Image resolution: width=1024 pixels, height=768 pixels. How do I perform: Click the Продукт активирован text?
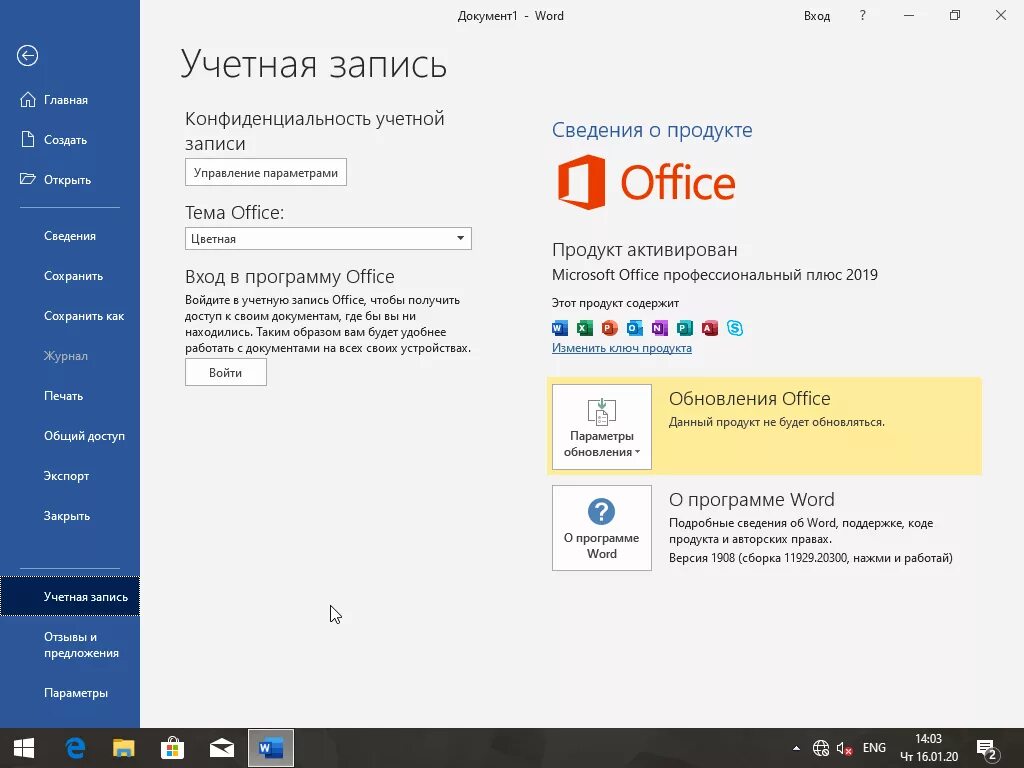click(x=645, y=249)
